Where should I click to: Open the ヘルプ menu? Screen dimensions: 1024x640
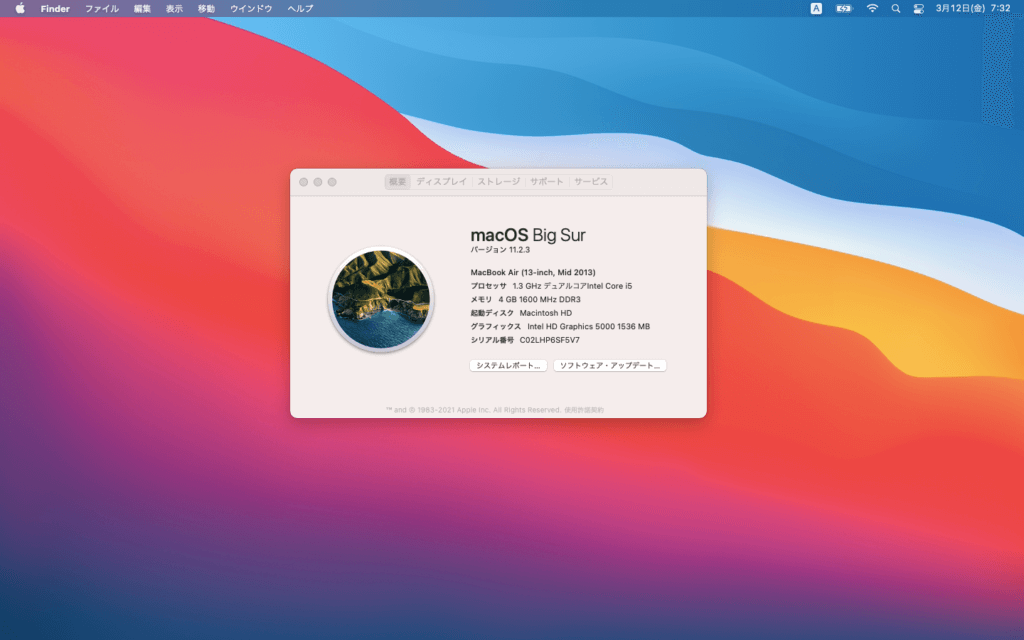[300, 8]
